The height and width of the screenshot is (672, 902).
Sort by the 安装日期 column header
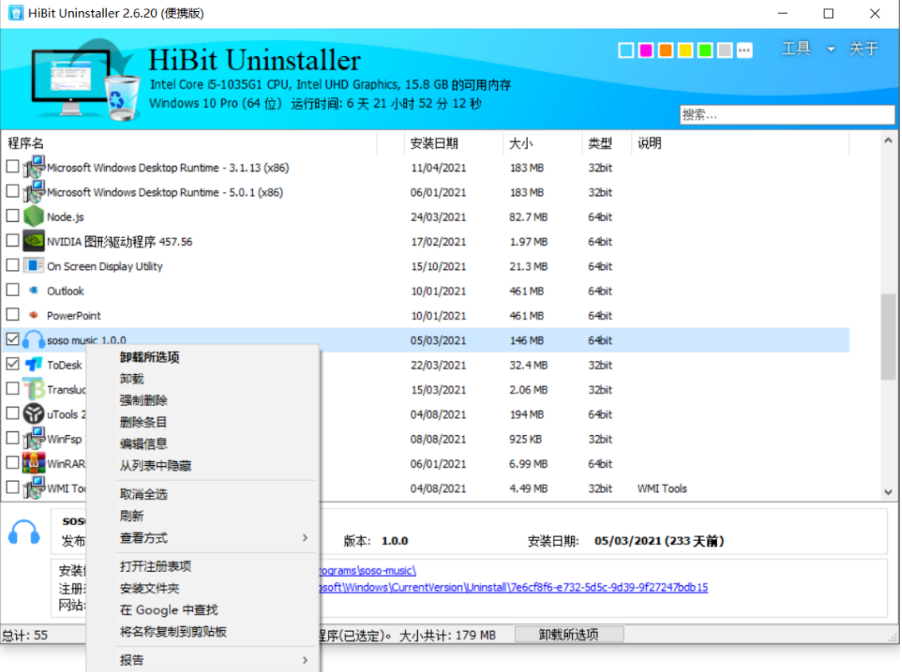[434, 143]
